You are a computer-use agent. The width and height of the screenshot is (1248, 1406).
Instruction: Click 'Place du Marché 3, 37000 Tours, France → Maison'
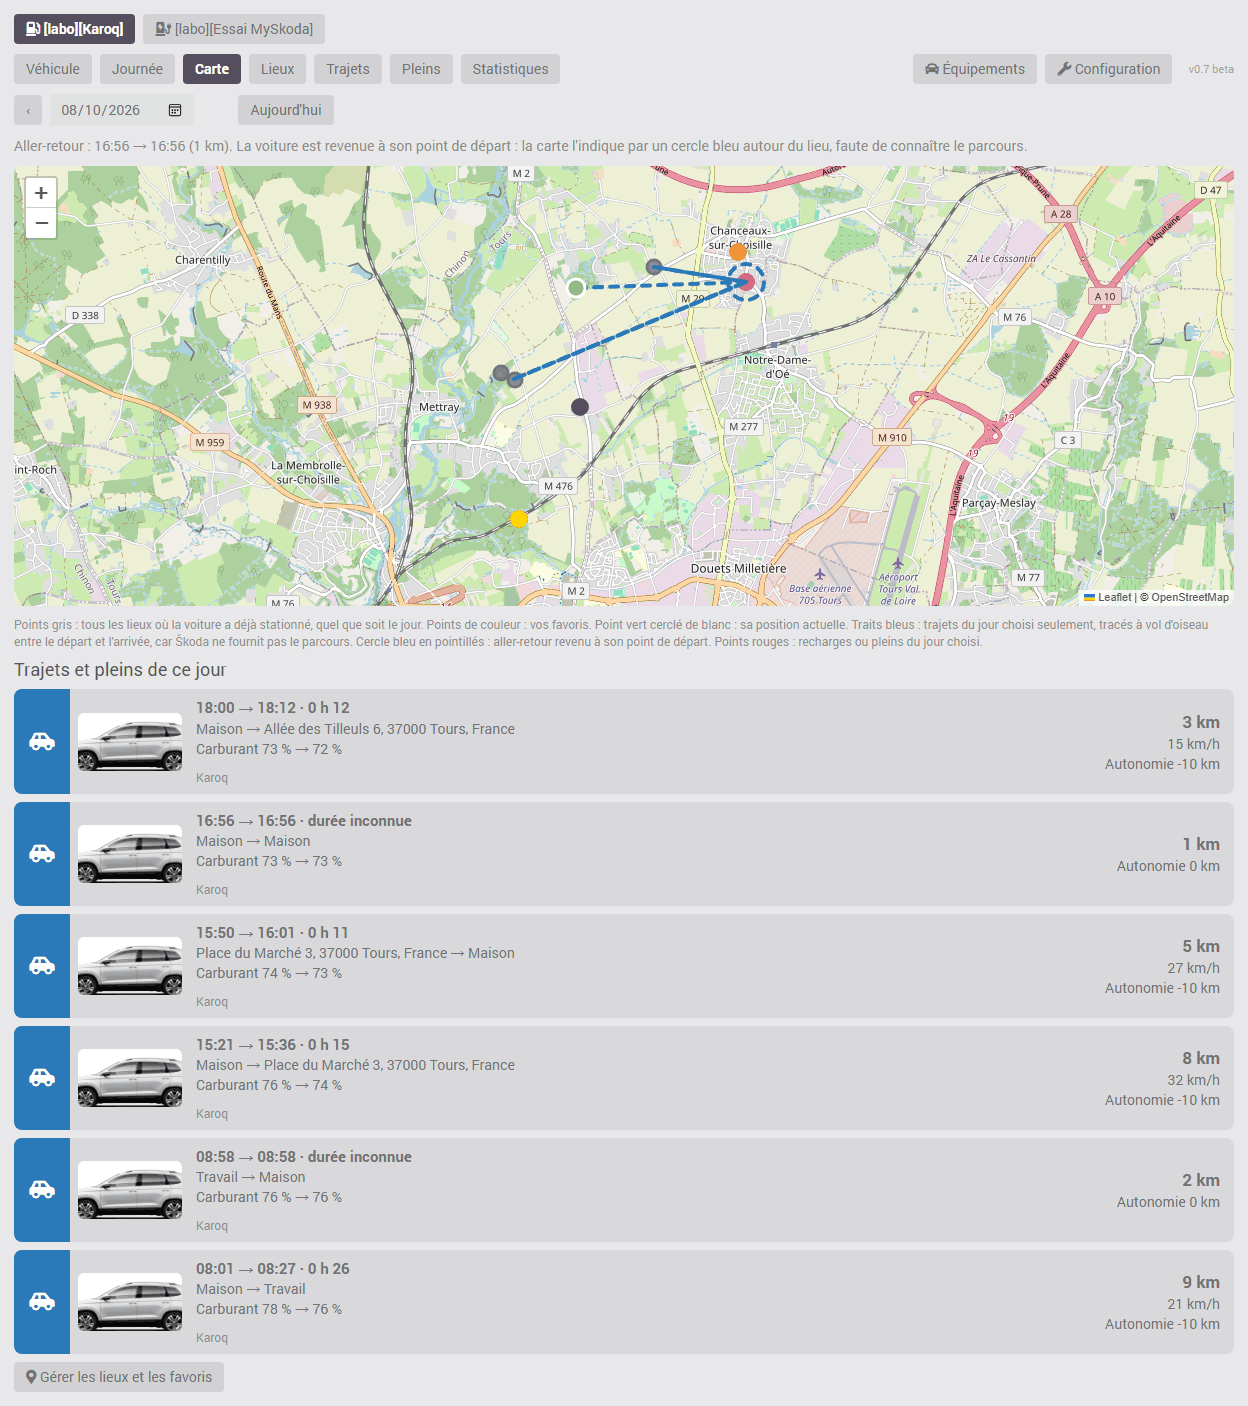point(355,953)
